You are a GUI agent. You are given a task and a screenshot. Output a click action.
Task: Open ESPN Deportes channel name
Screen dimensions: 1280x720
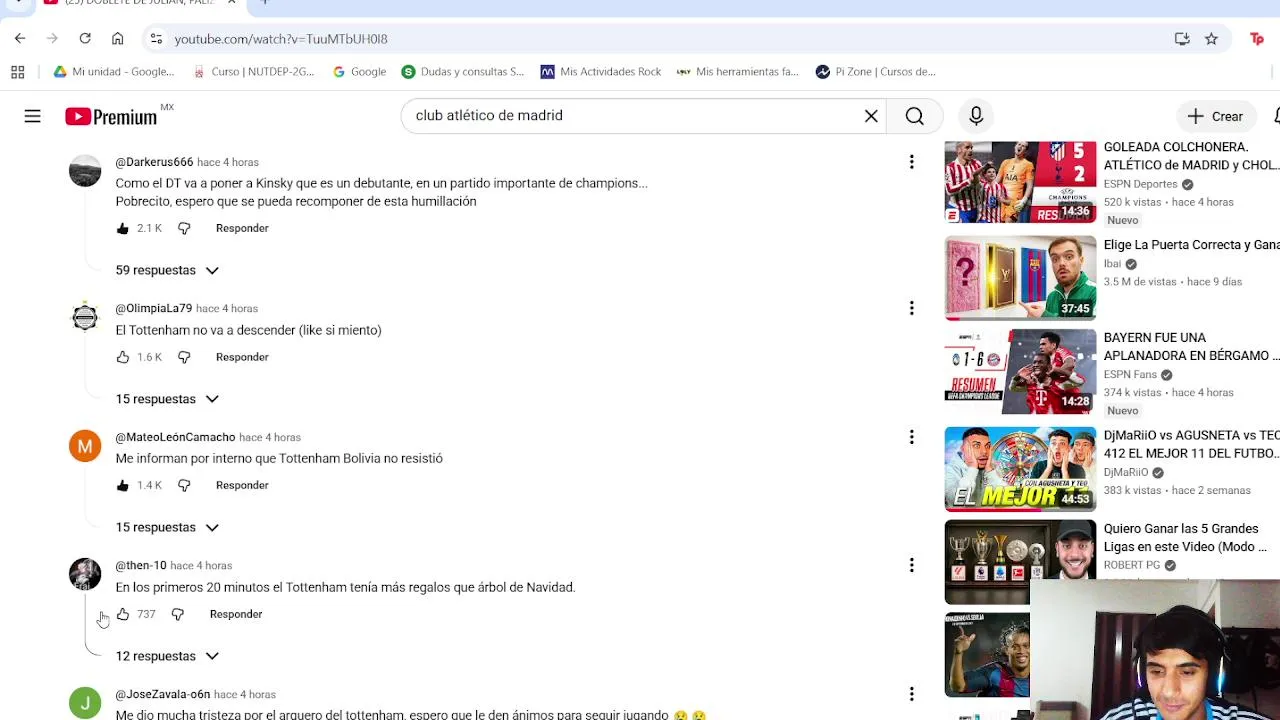click(x=1140, y=184)
